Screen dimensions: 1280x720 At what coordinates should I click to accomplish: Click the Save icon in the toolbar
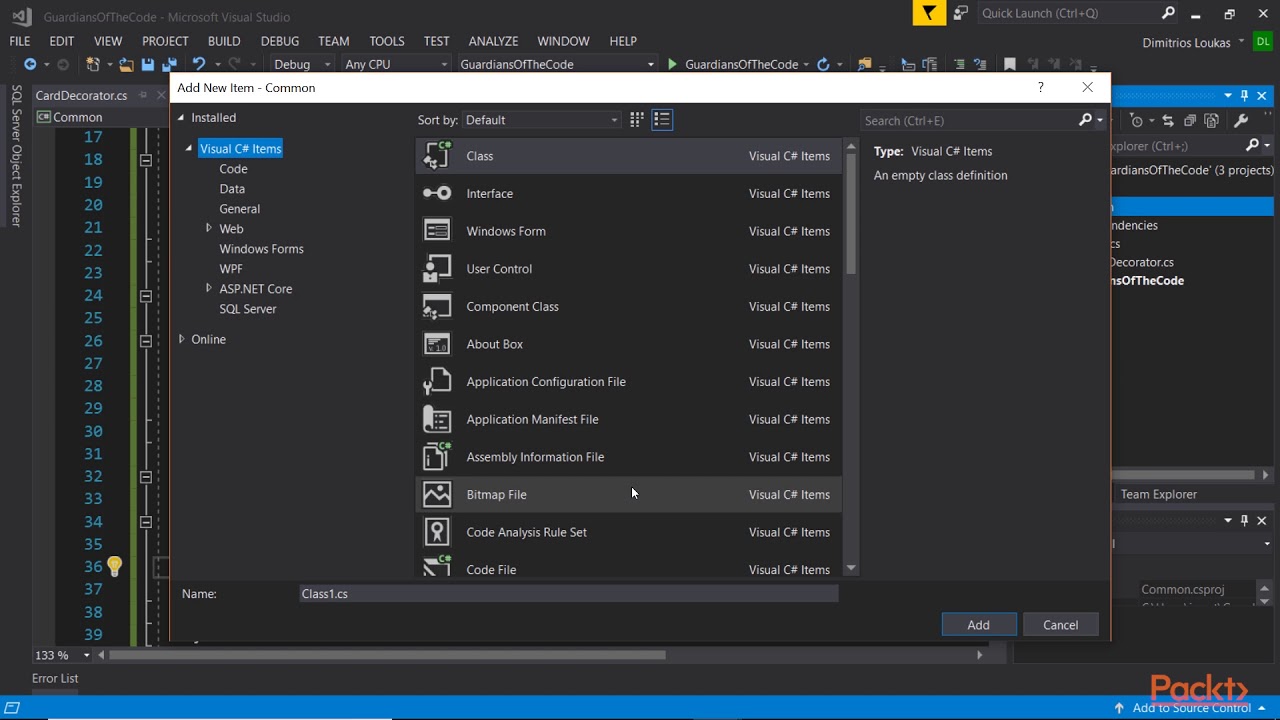pos(147,64)
